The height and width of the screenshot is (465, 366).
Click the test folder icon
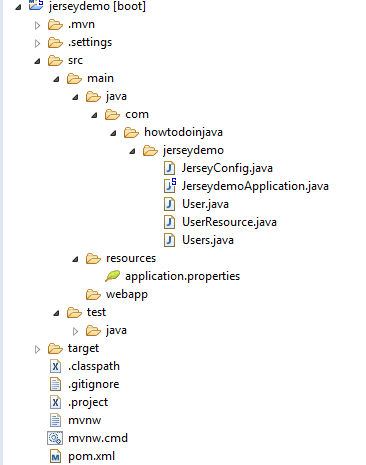point(74,313)
